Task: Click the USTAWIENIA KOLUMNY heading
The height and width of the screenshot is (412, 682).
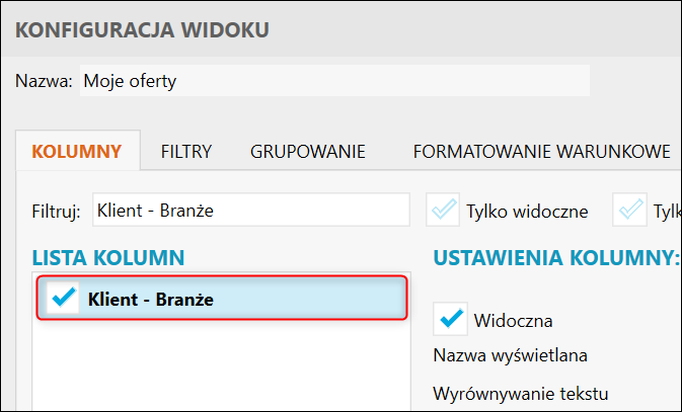Action: [556, 257]
